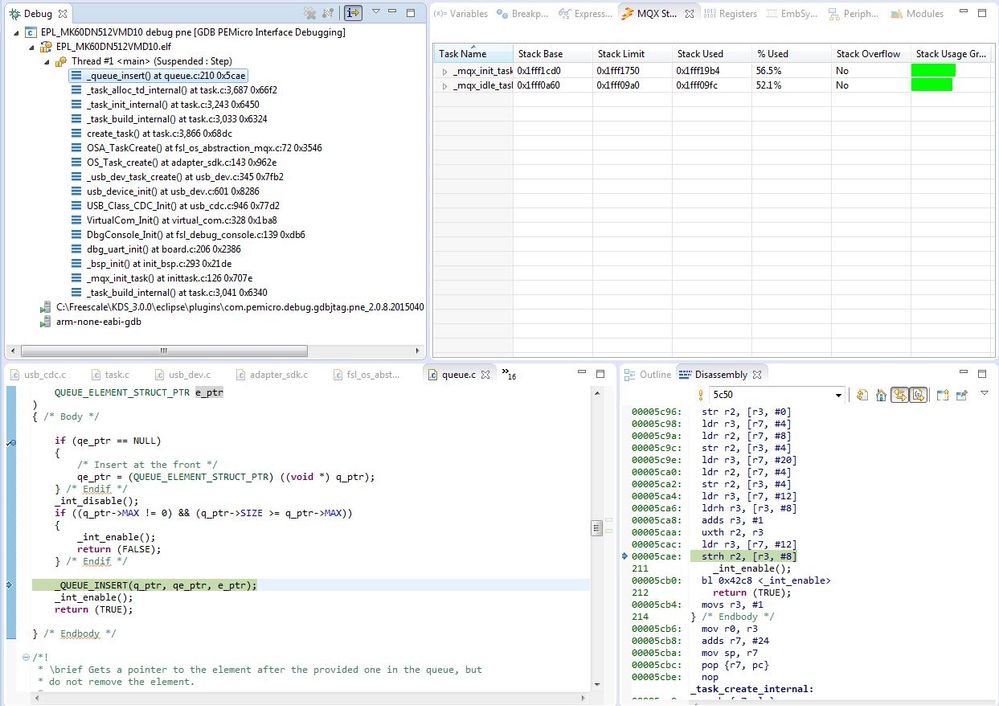Select the OSA_TaskCreate() stack frame

click(x=196, y=148)
